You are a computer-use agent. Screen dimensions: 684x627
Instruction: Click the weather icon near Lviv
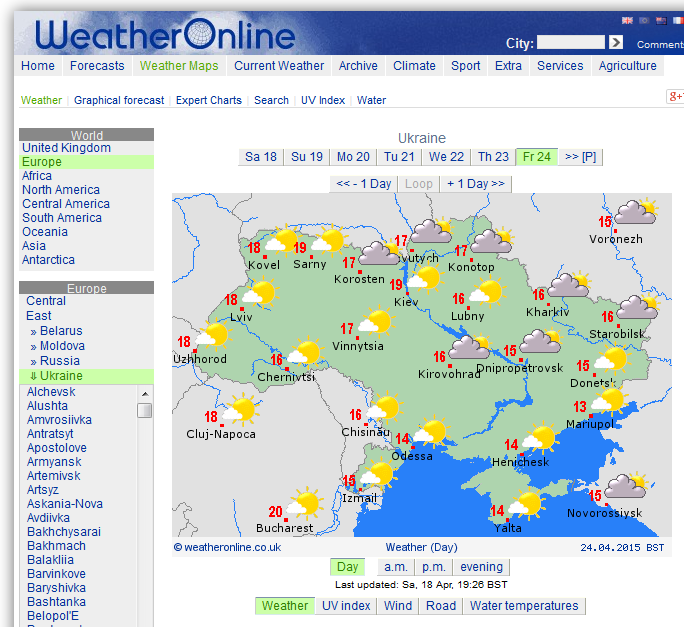point(260,293)
